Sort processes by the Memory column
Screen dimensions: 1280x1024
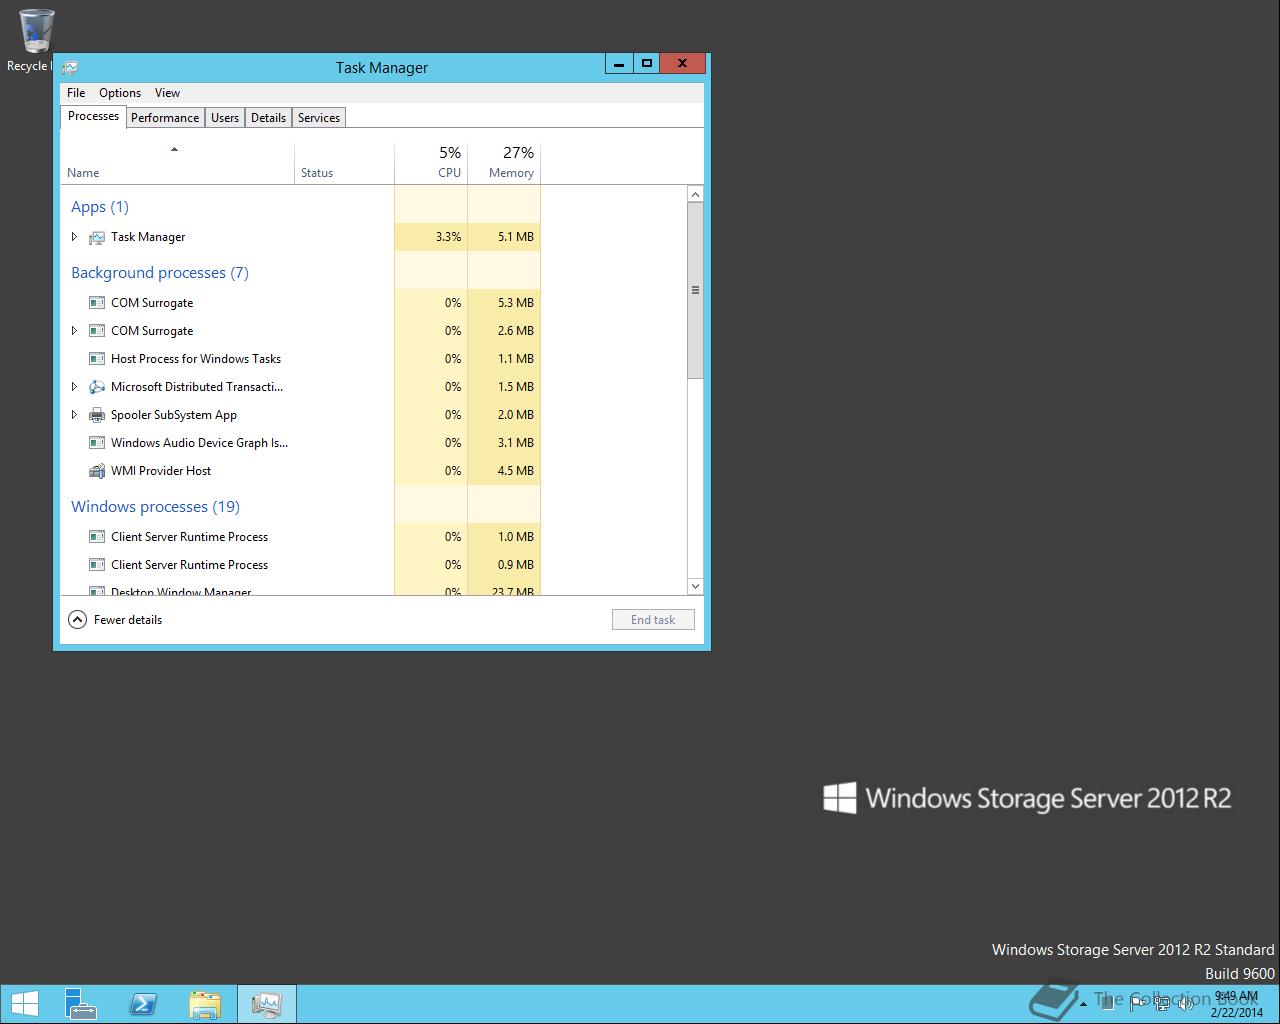click(504, 163)
